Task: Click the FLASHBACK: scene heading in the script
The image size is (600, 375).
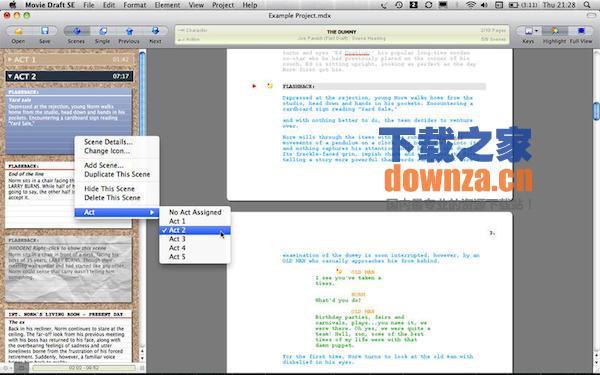Action: (298, 86)
